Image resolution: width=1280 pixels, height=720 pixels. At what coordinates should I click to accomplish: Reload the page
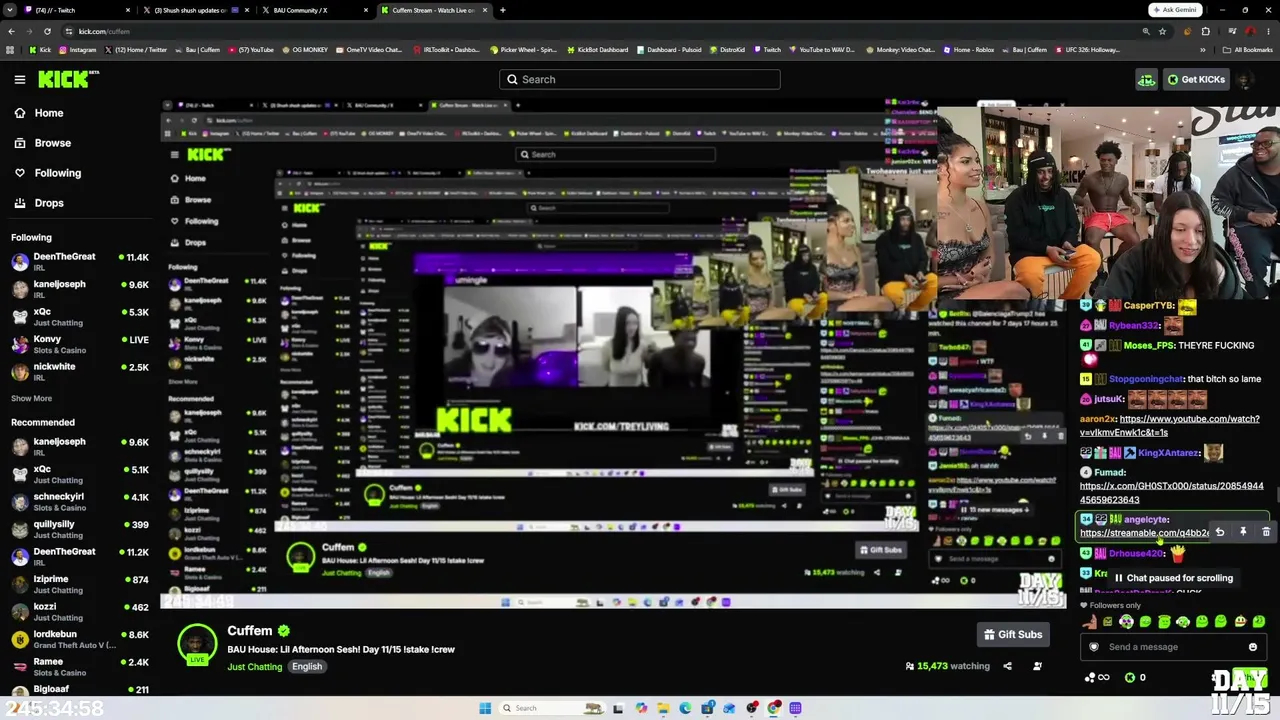point(47,31)
